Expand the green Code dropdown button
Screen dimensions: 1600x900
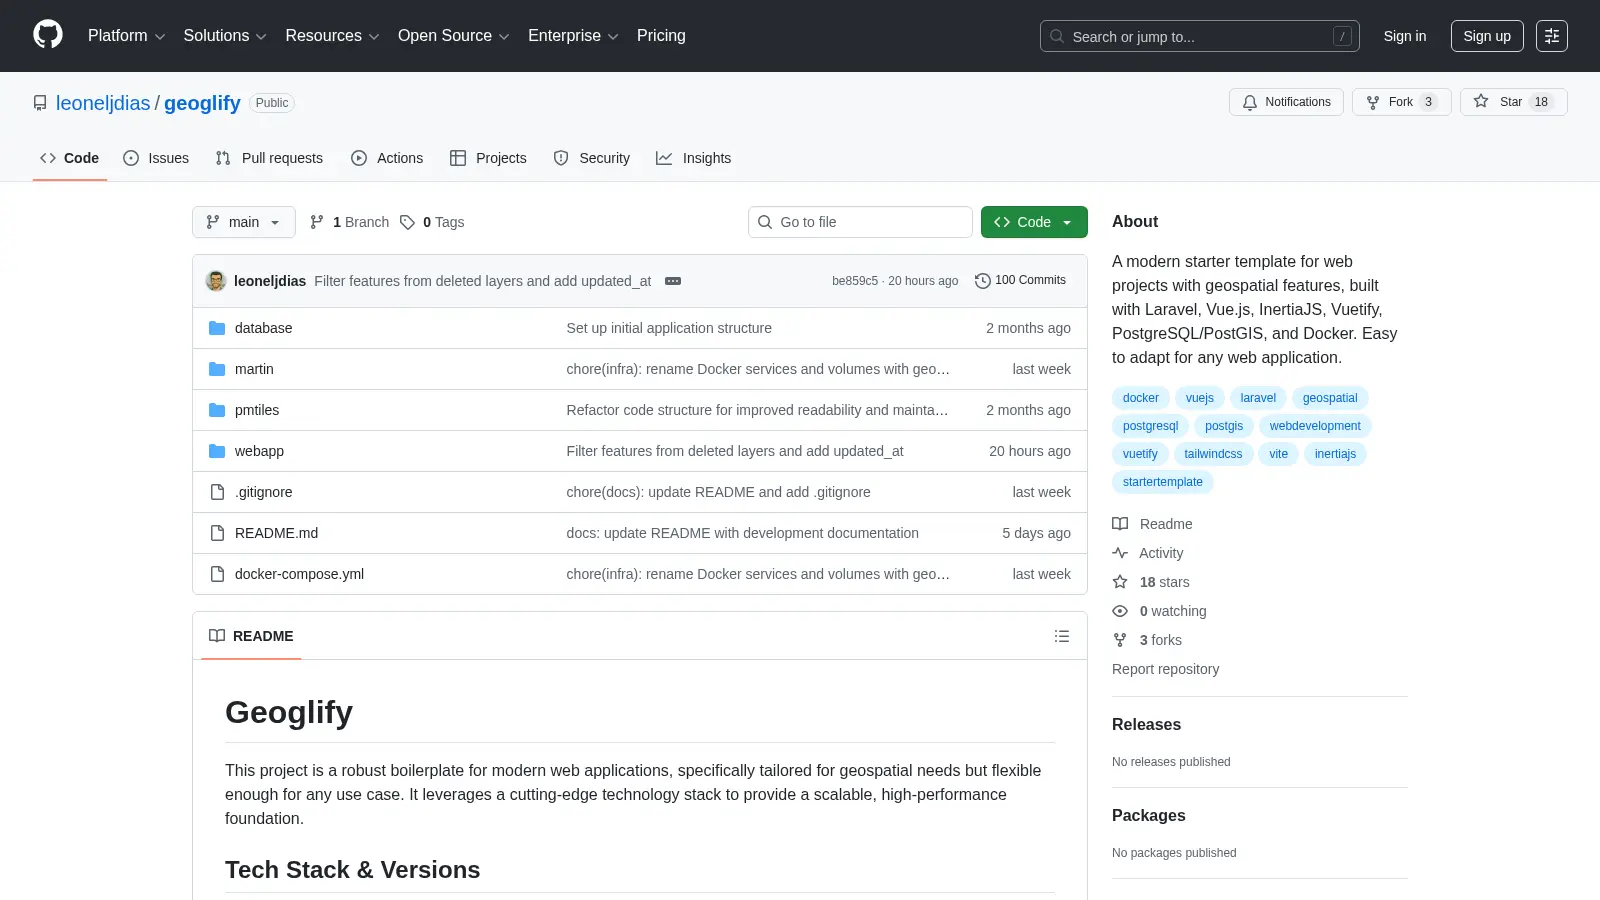pyautogui.click(x=1034, y=222)
